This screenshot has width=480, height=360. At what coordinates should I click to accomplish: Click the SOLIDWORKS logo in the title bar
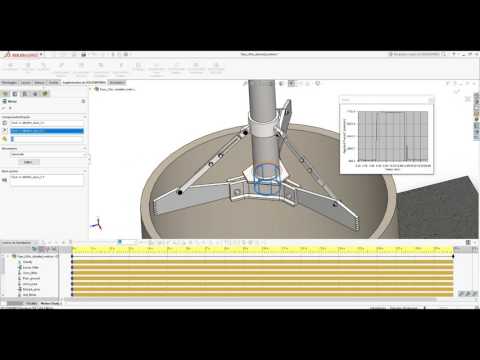pos(21,54)
